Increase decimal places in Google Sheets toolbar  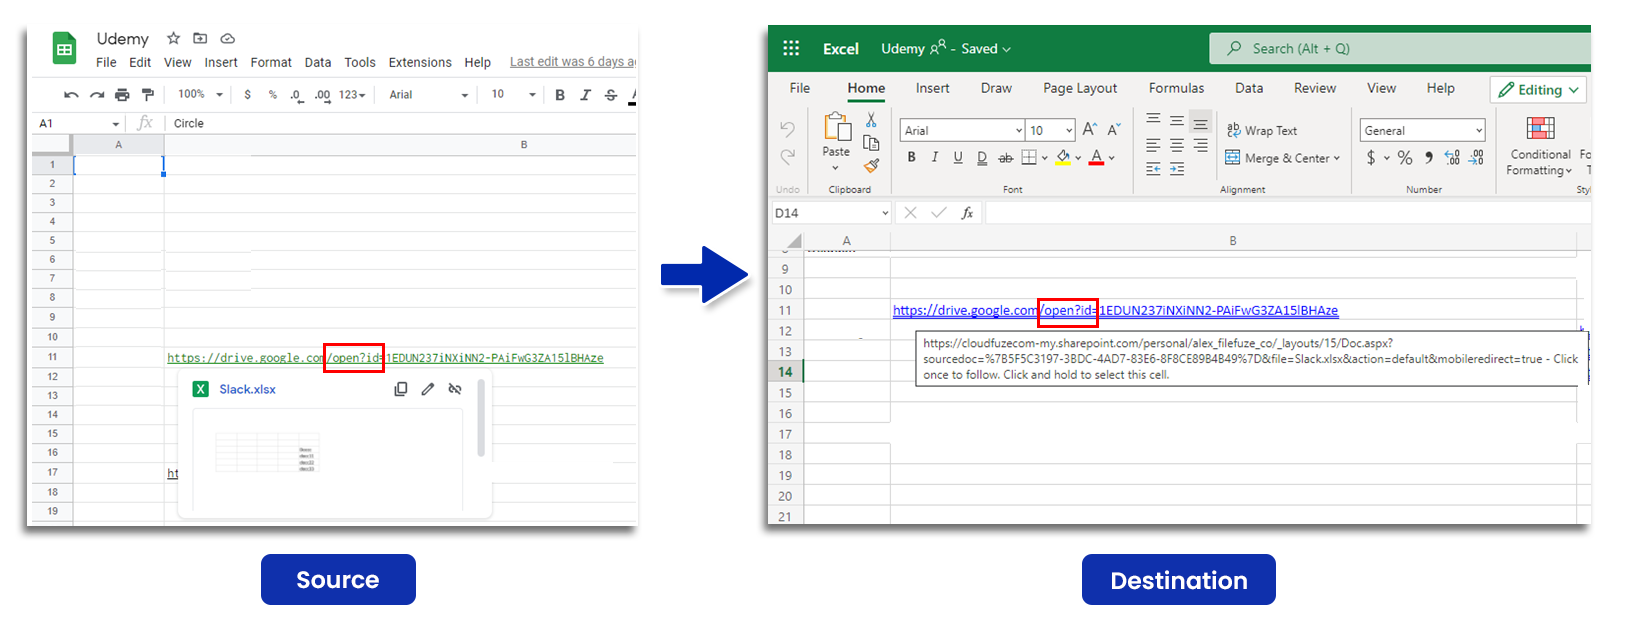point(322,95)
